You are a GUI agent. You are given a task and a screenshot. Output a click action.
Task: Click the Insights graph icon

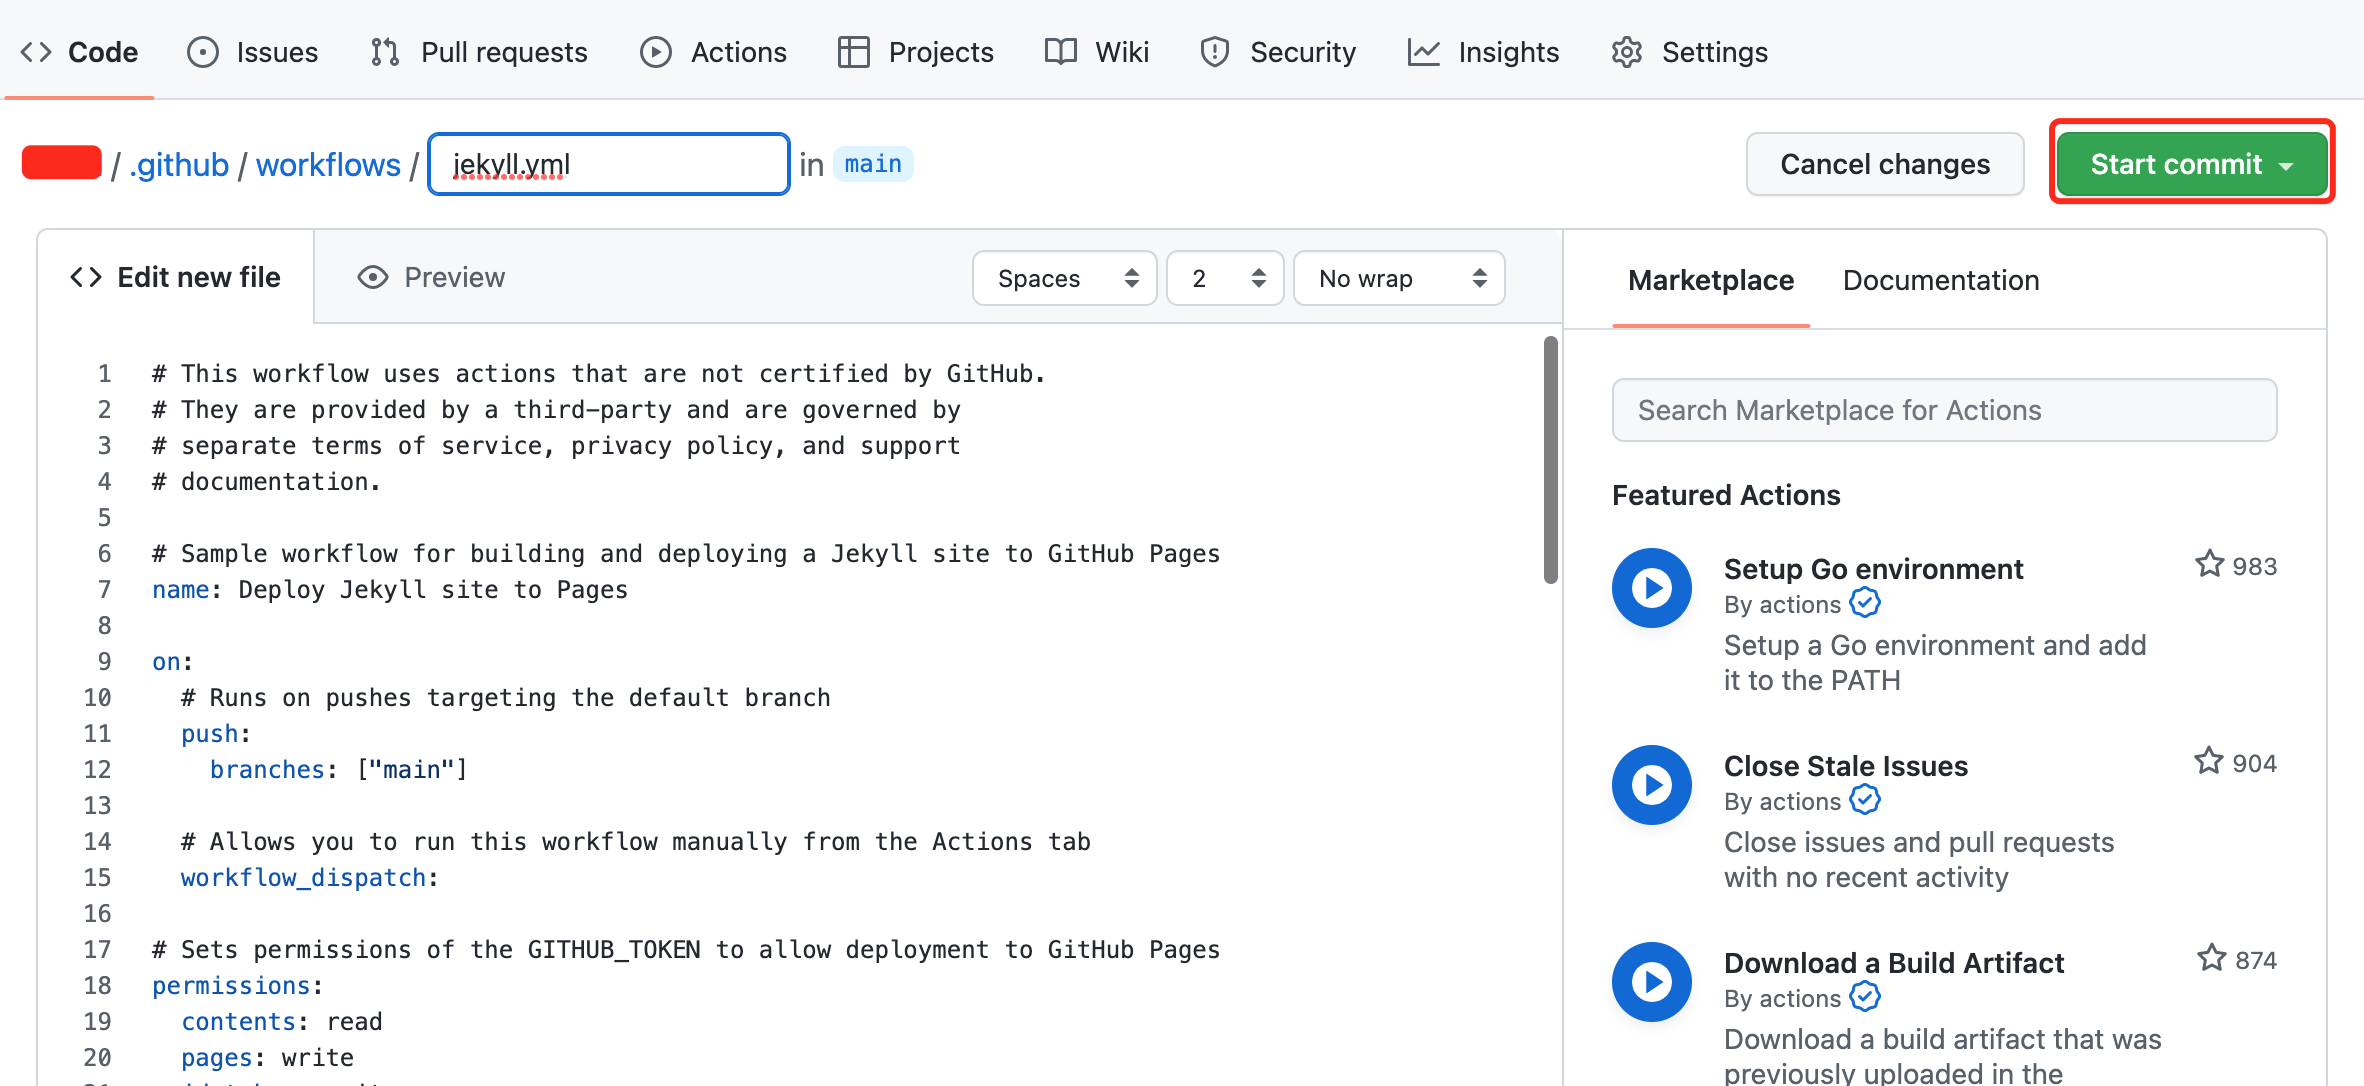[1423, 52]
